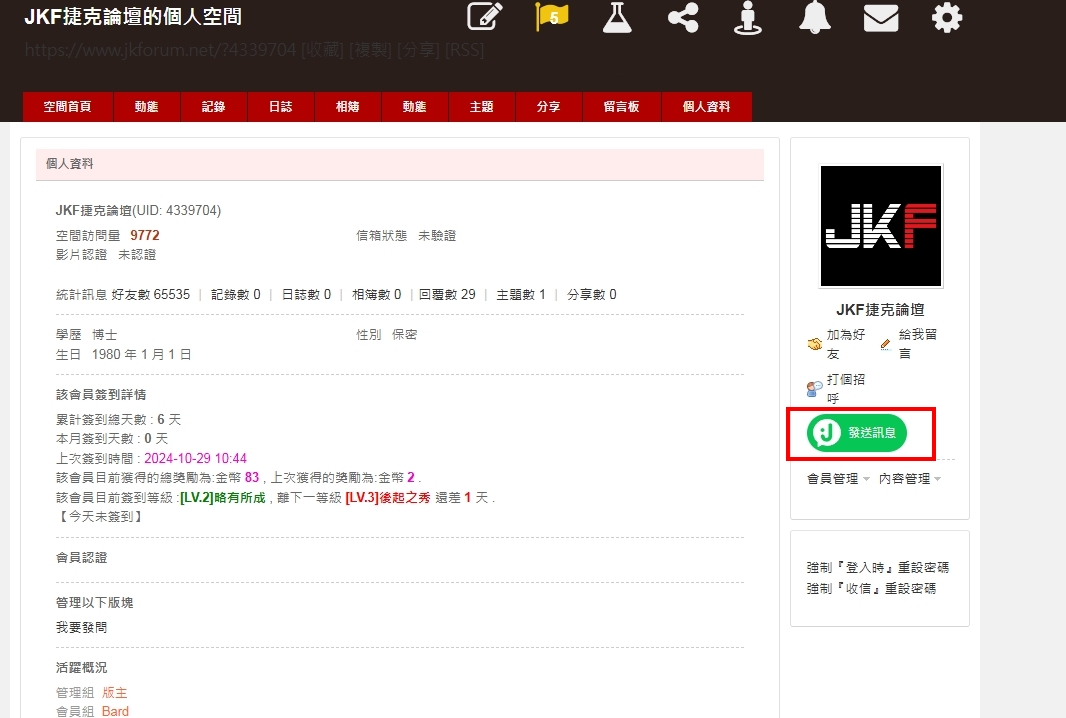The height and width of the screenshot is (718, 1066).
Task: Click the 空間訪問量 9772 value
Action: coord(145,235)
